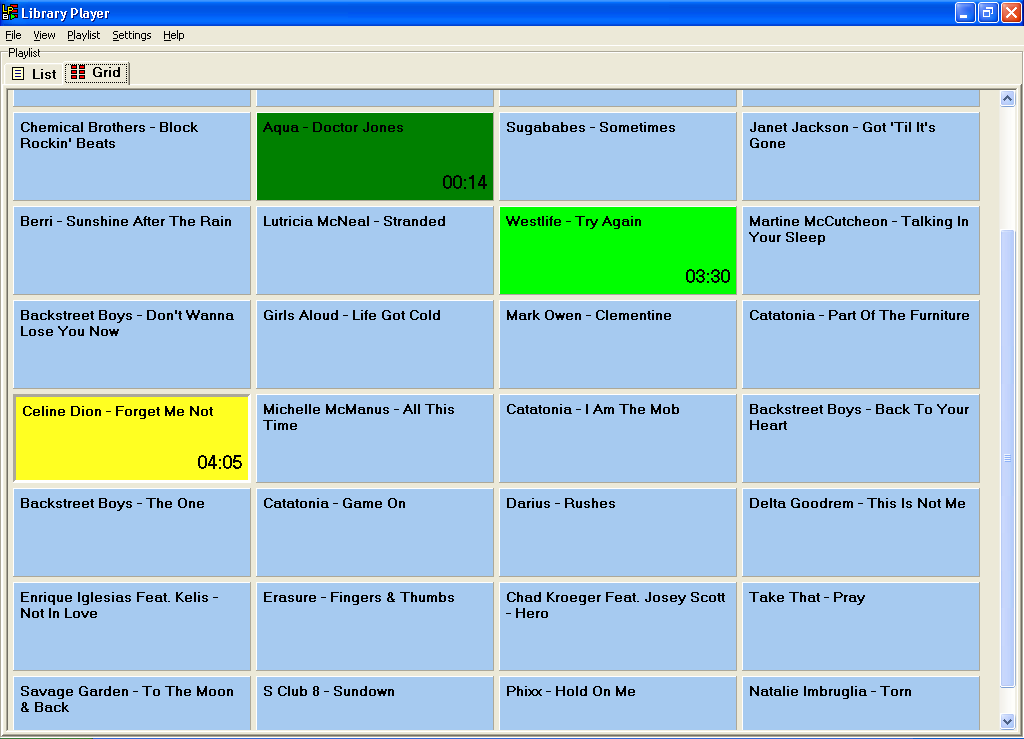The image size is (1024, 739).
Task: Select Backstreet Boys - Back To Your Heart
Action: (861, 439)
